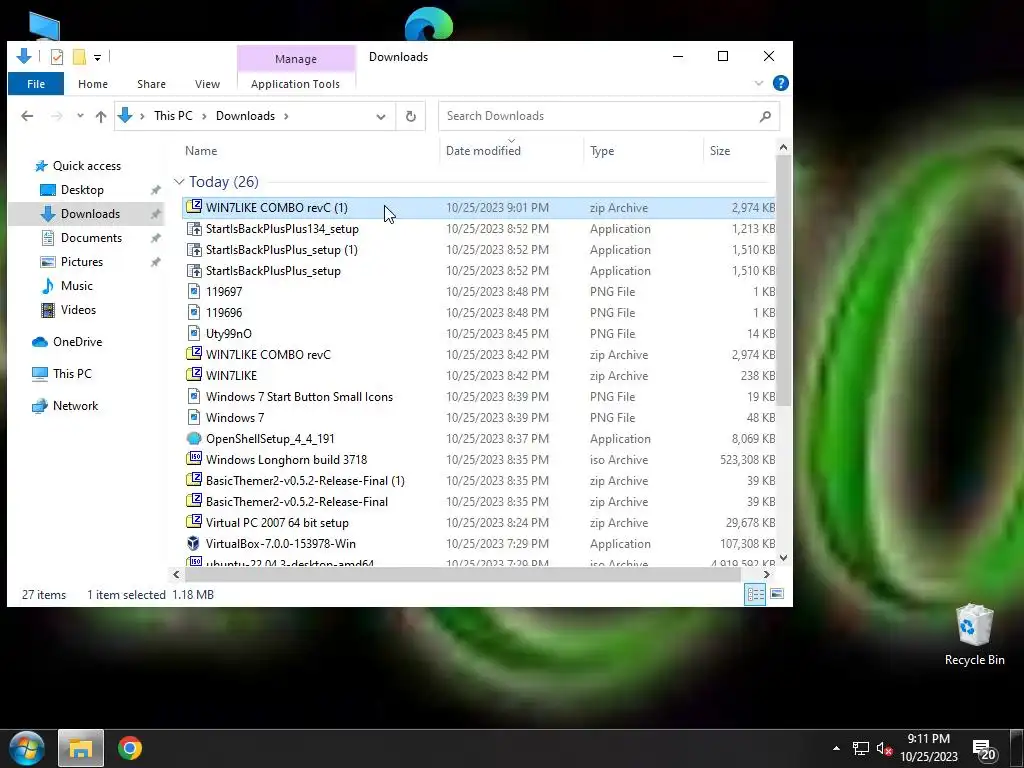Select WIN7LIKE COMBO revC zip icon from 8:42 PM
1024x768 pixels.
194,354
